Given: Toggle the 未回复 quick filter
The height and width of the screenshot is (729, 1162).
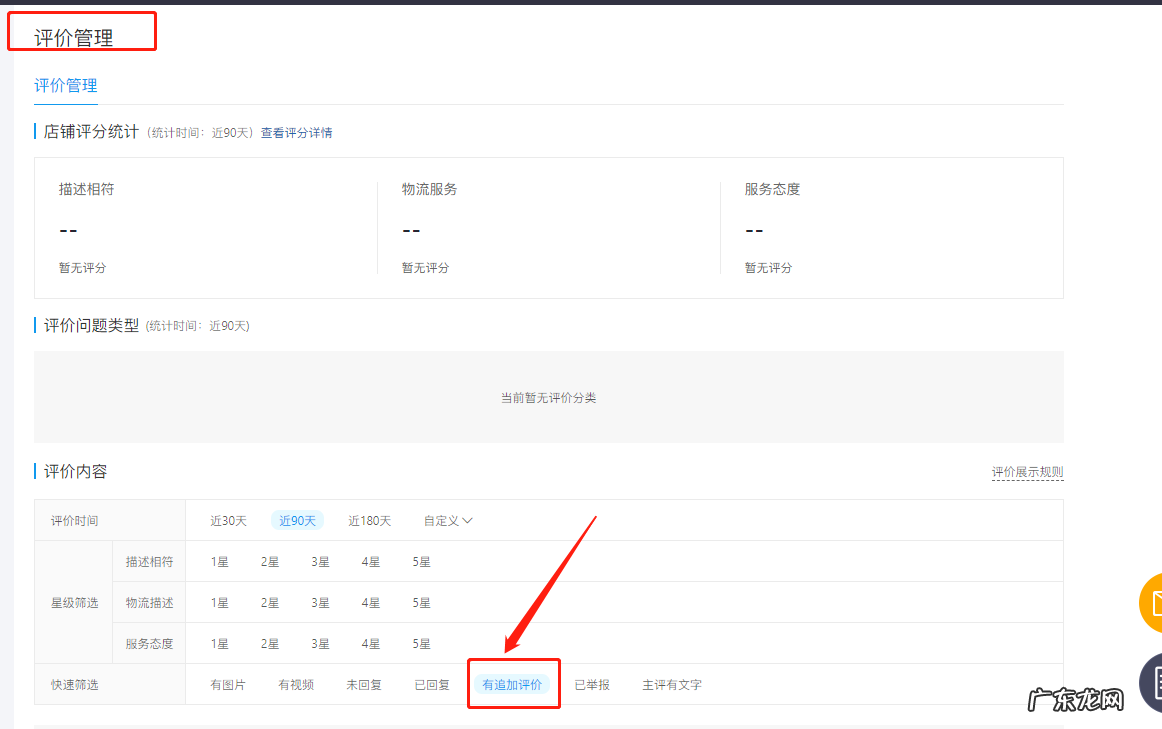Looking at the screenshot, I should coord(364,684).
